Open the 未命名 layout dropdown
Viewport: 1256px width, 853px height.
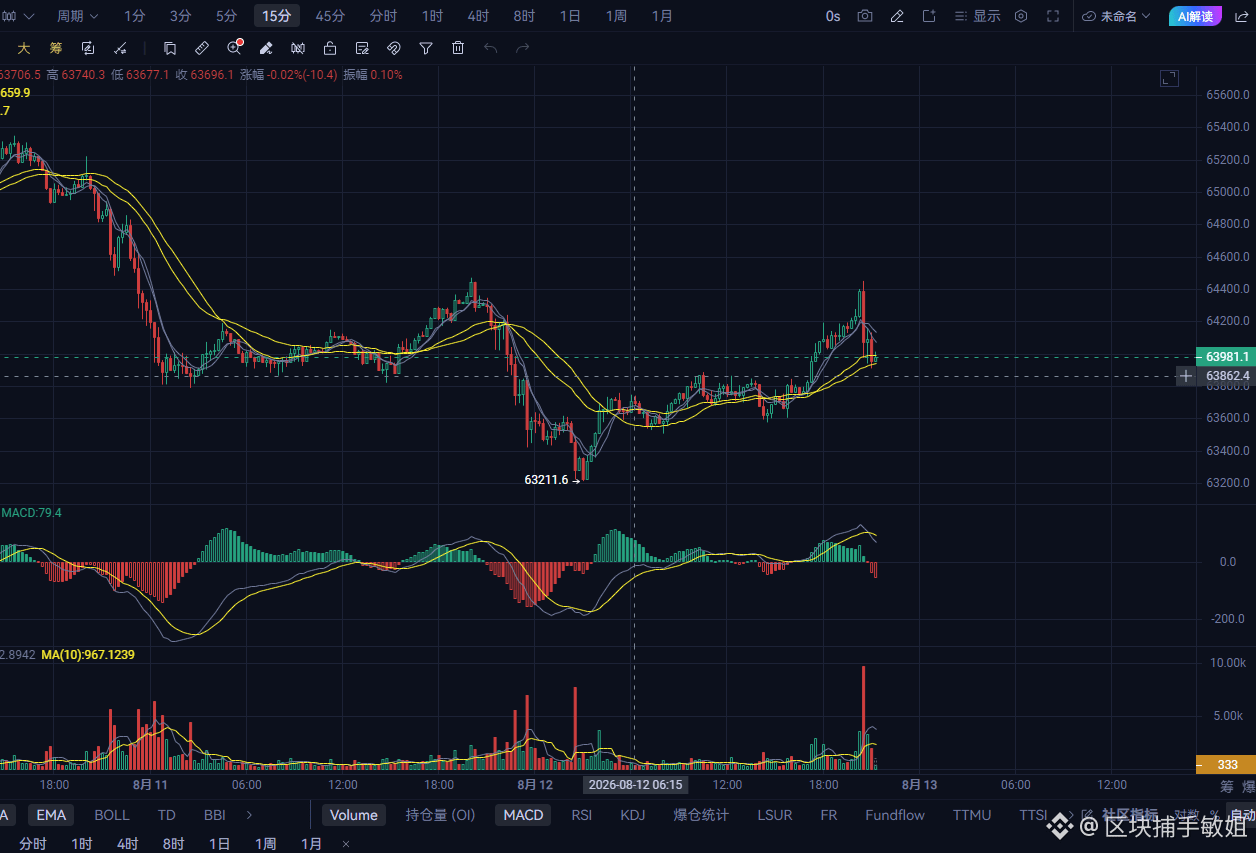point(1116,16)
